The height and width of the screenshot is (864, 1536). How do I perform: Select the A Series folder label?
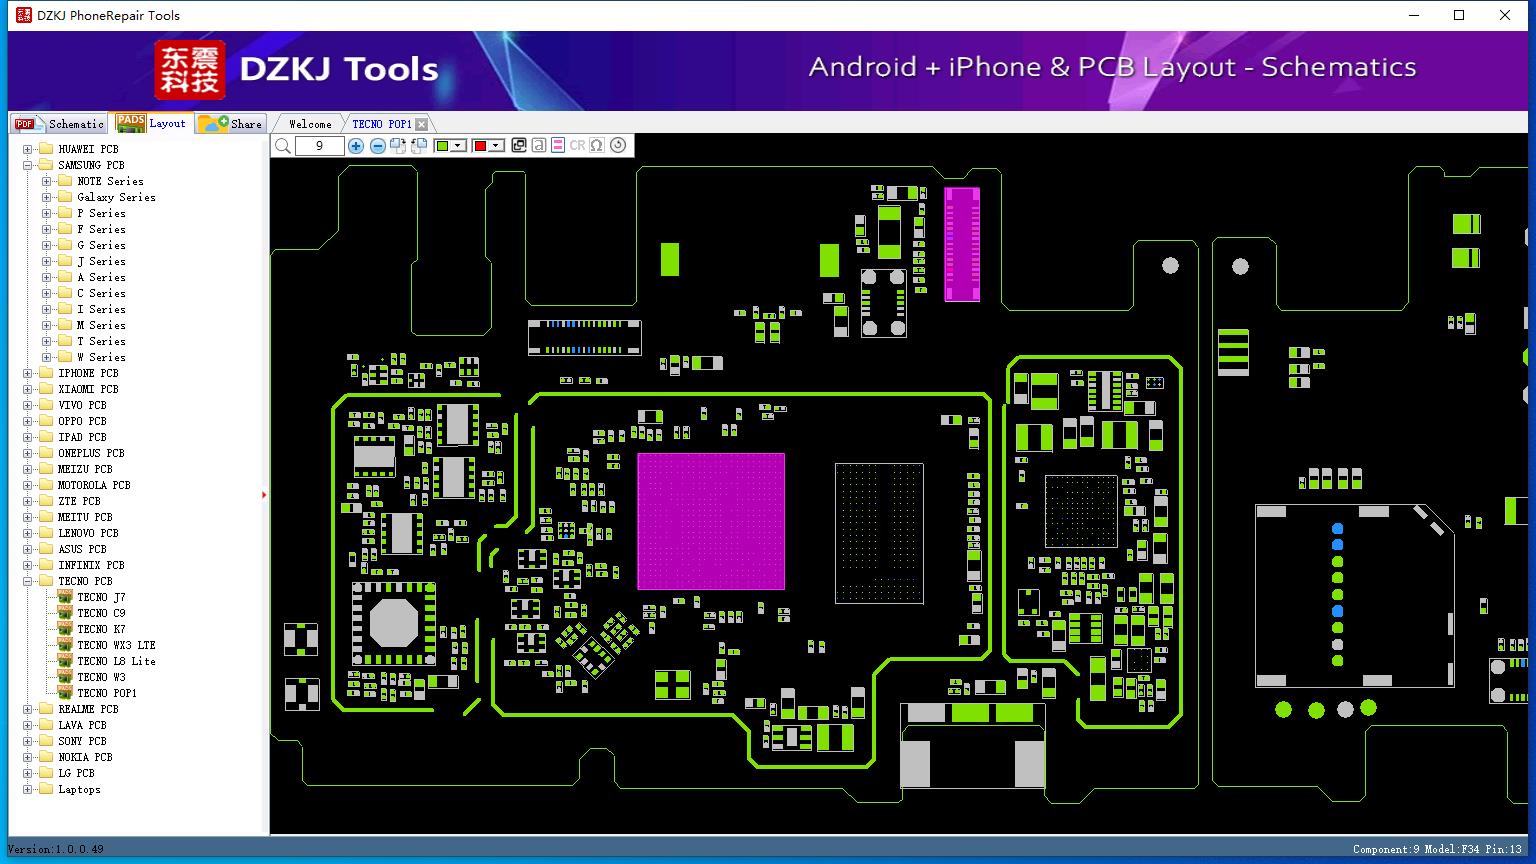point(101,277)
